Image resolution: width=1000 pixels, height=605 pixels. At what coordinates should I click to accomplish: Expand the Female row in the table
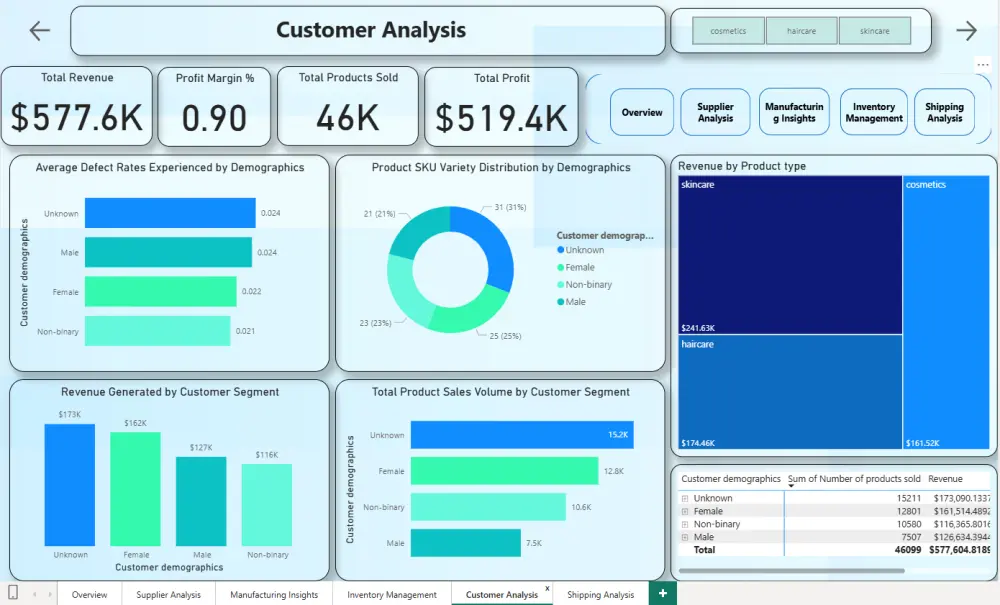click(x=685, y=511)
